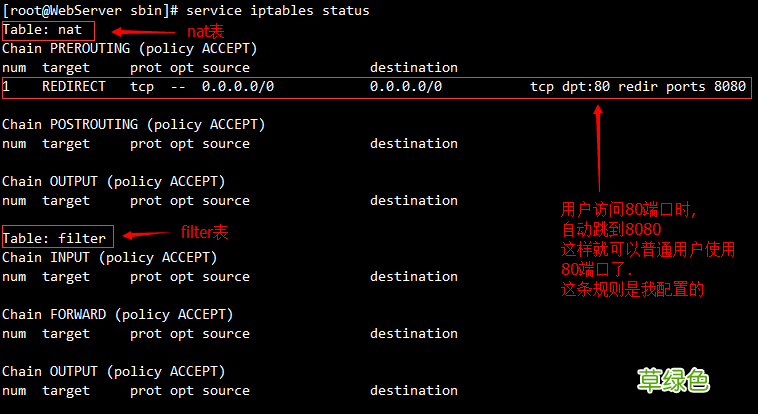The height and width of the screenshot is (414, 758).
Task: Click the [root@WebServer sbin]# prompt
Action: tap(91, 10)
